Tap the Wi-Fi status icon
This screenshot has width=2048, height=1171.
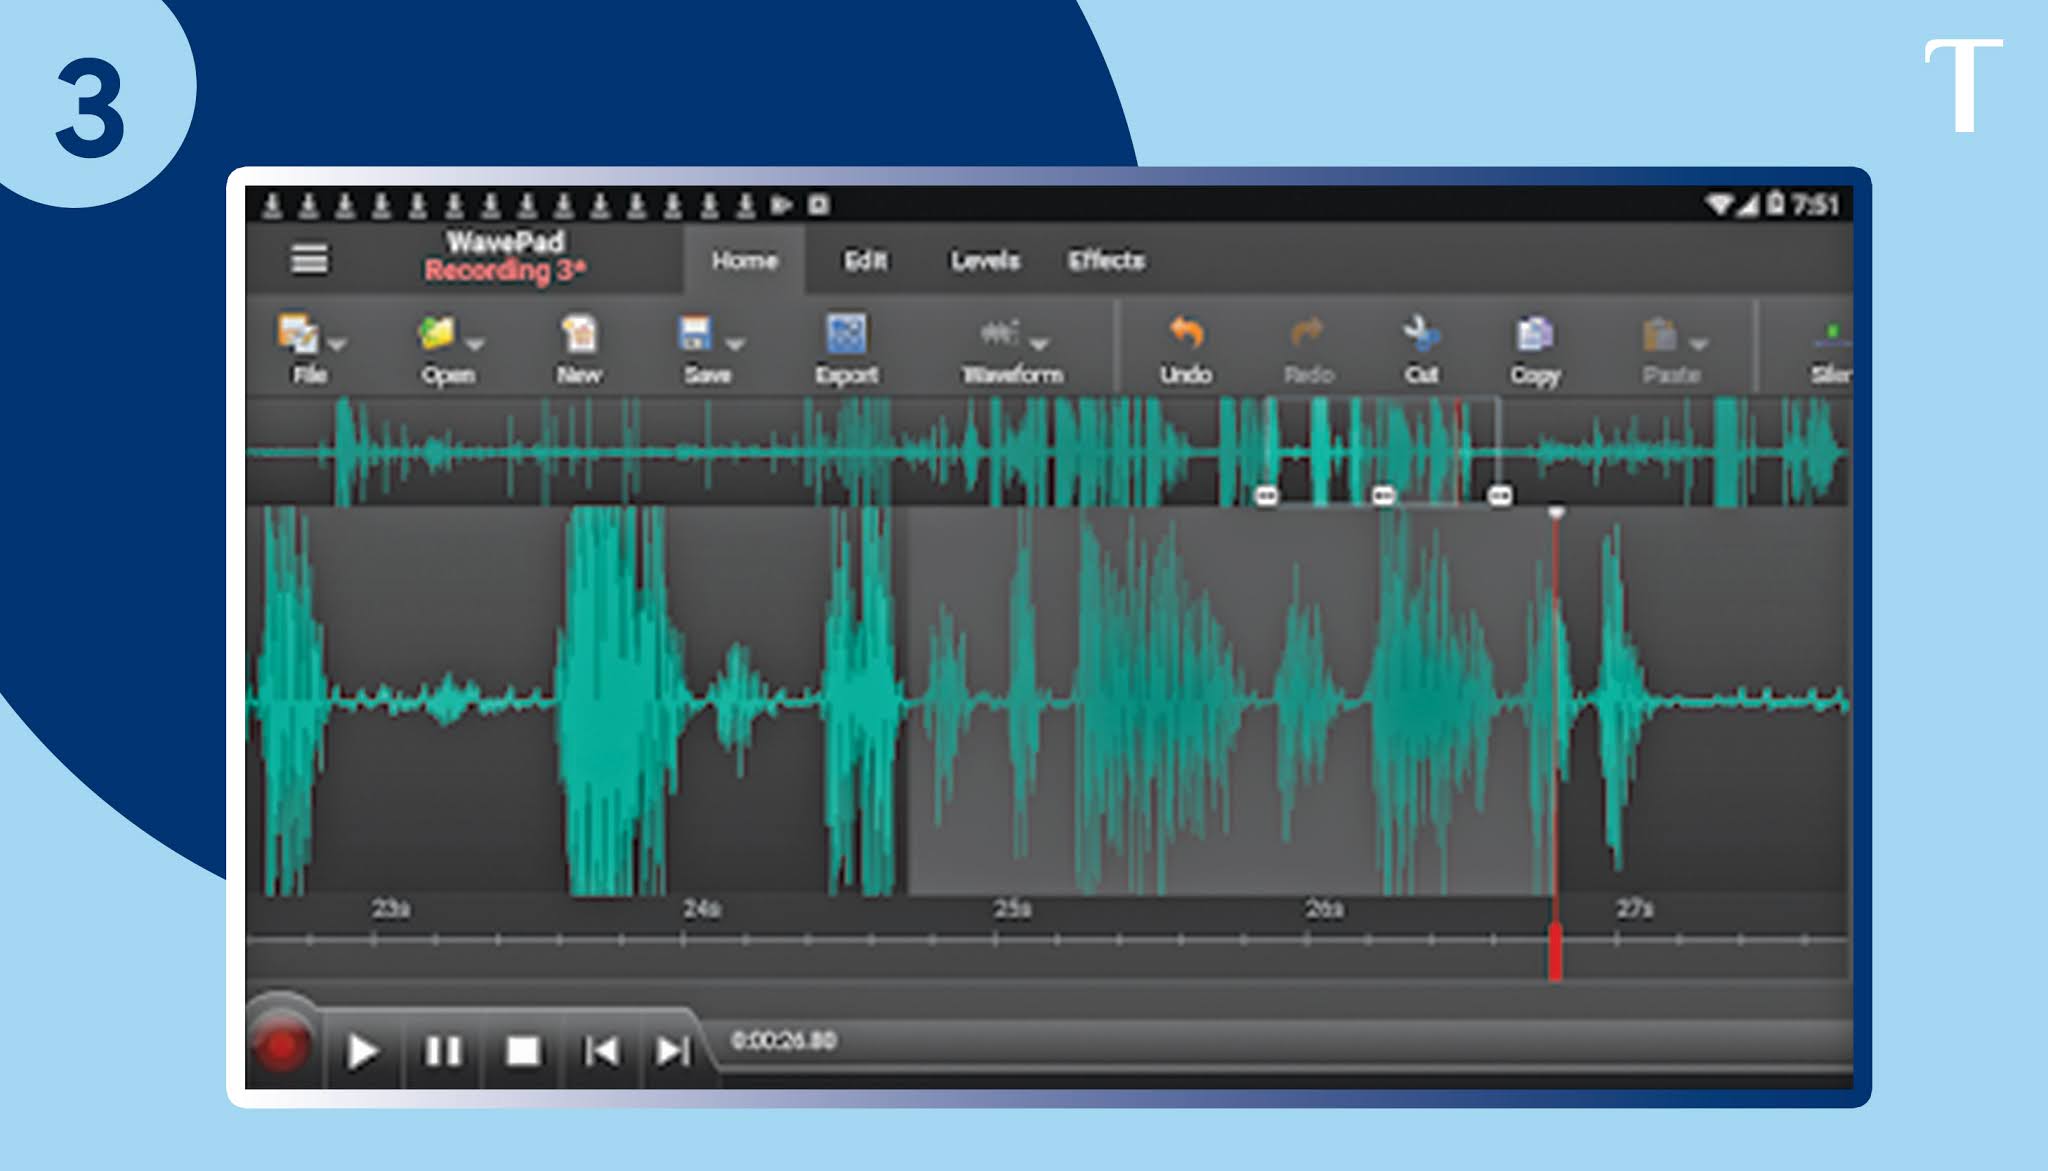point(1719,205)
